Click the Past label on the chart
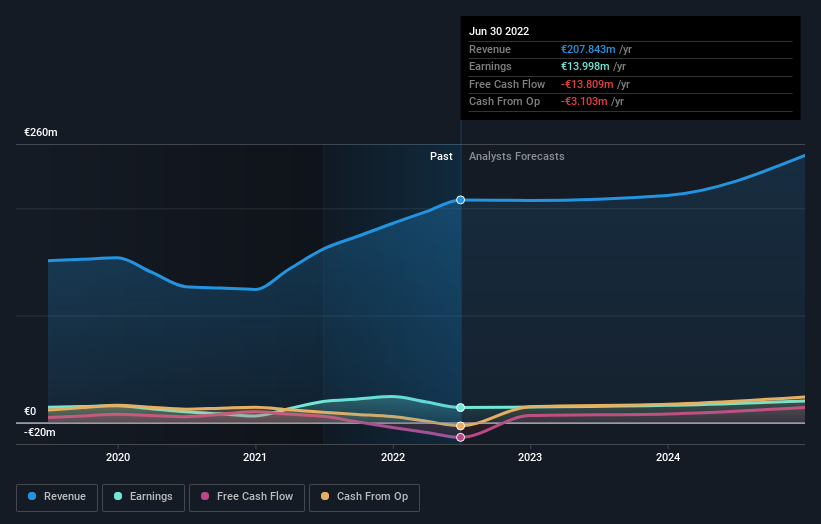The height and width of the screenshot is (524, 821). (x=441, y=156)
